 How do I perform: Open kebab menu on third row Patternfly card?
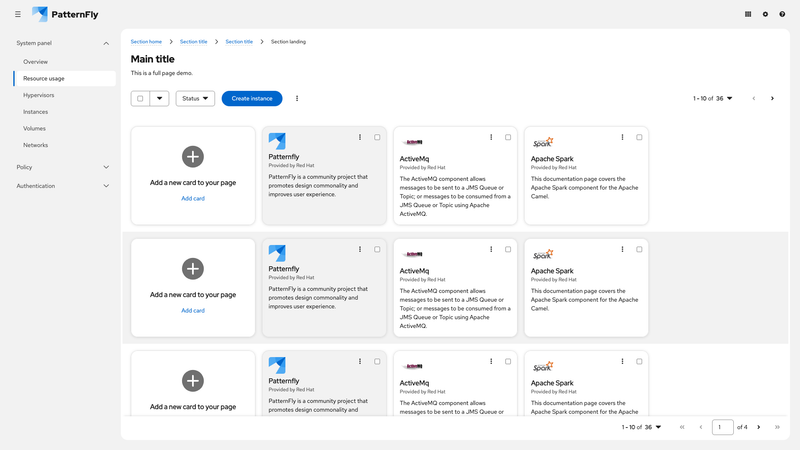360,361
